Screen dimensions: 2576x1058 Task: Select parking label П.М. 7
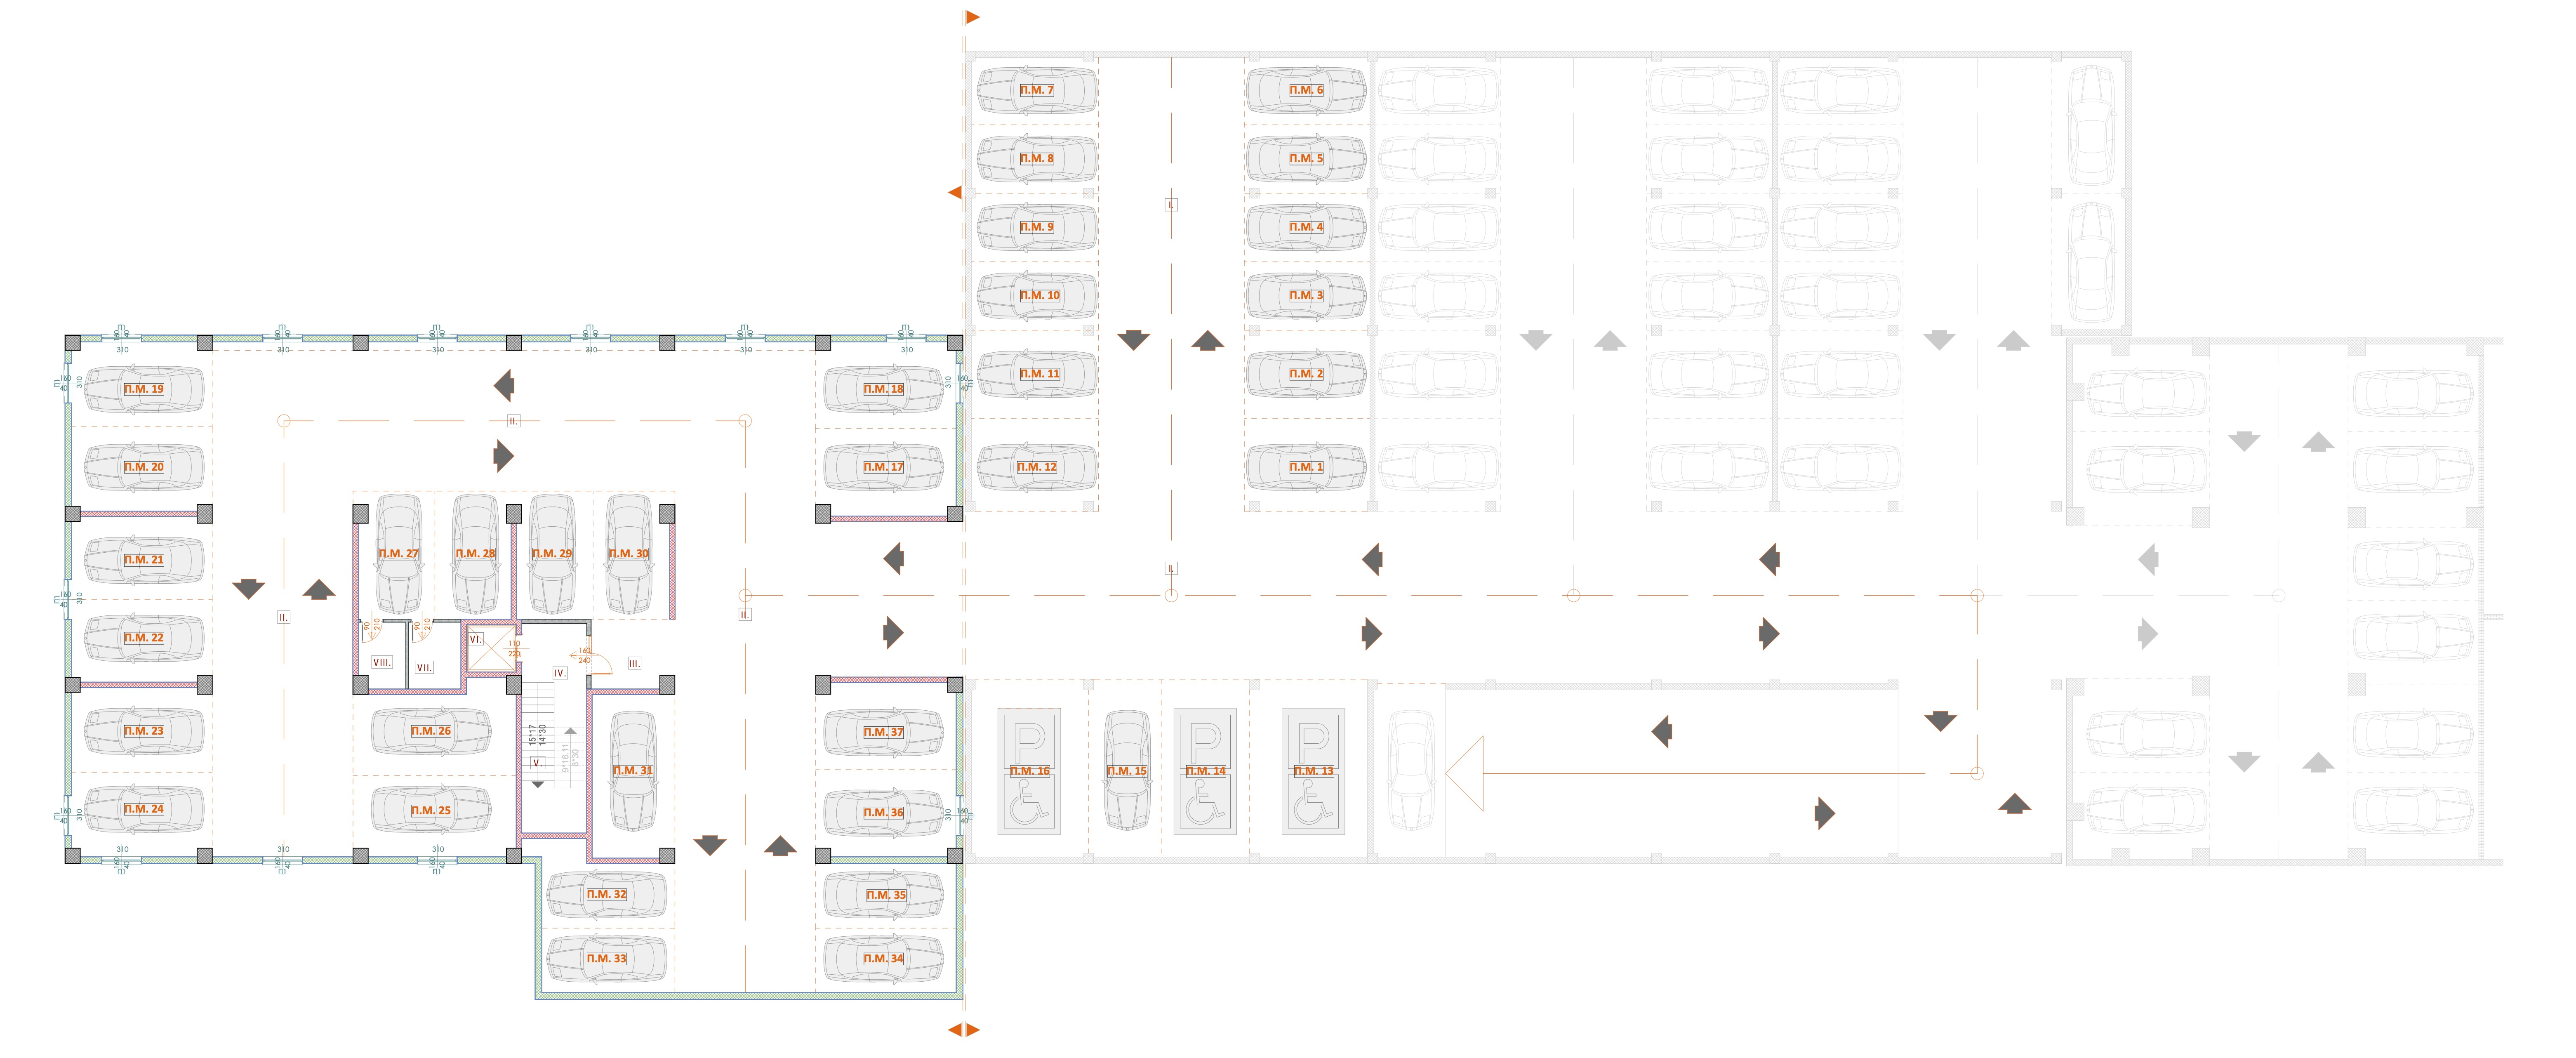click(1037, 90)
